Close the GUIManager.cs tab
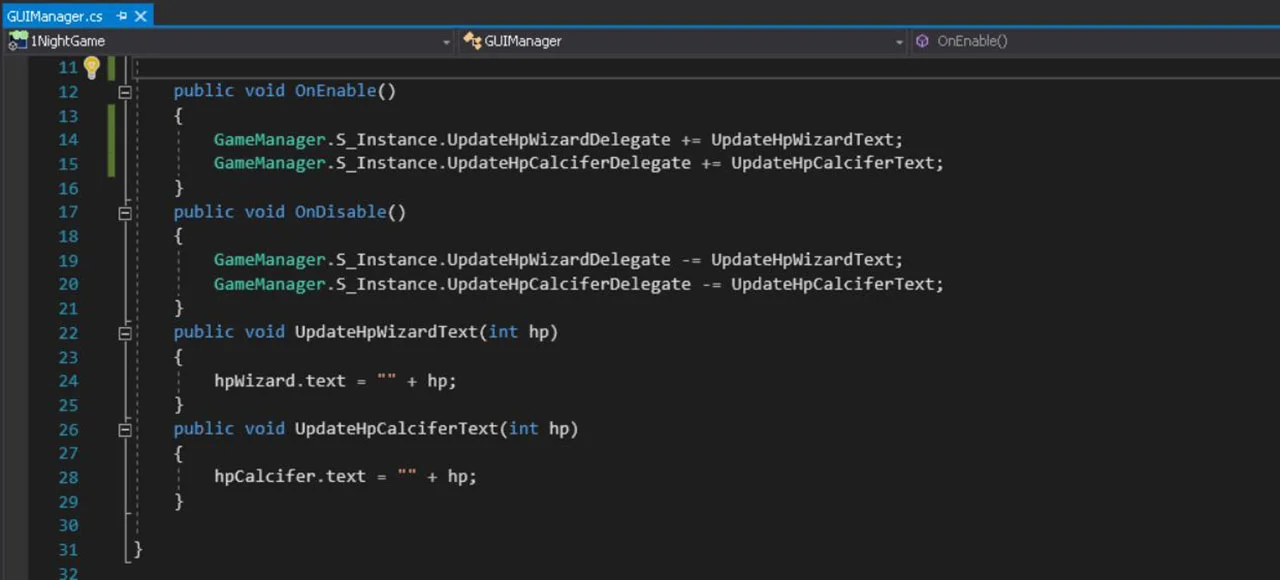Image resolution: width=1280 pixels, height=580 pixels. coord(141,16)
